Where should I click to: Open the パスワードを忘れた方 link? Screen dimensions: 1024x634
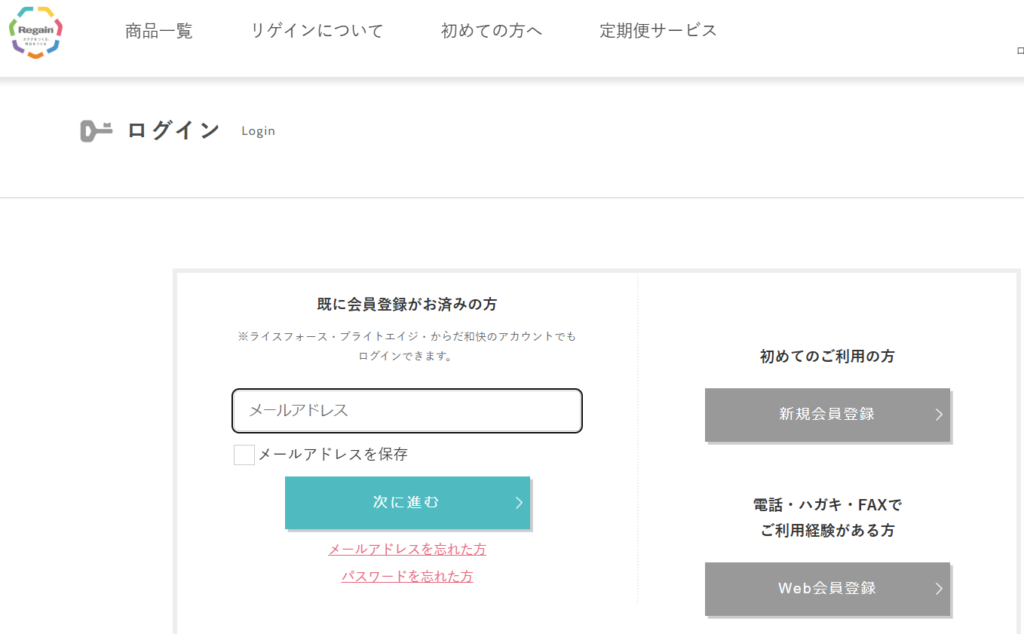[408, 577]
